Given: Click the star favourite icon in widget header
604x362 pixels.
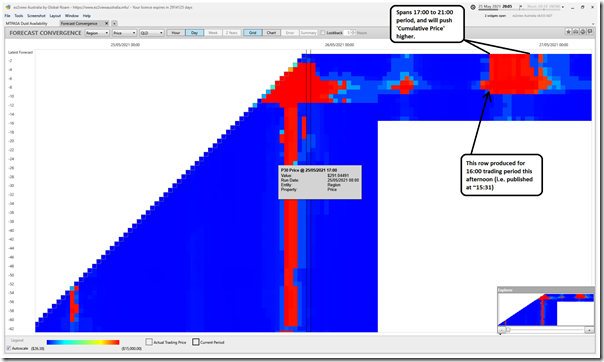Looking at the screenshot, I should [568, 32].
